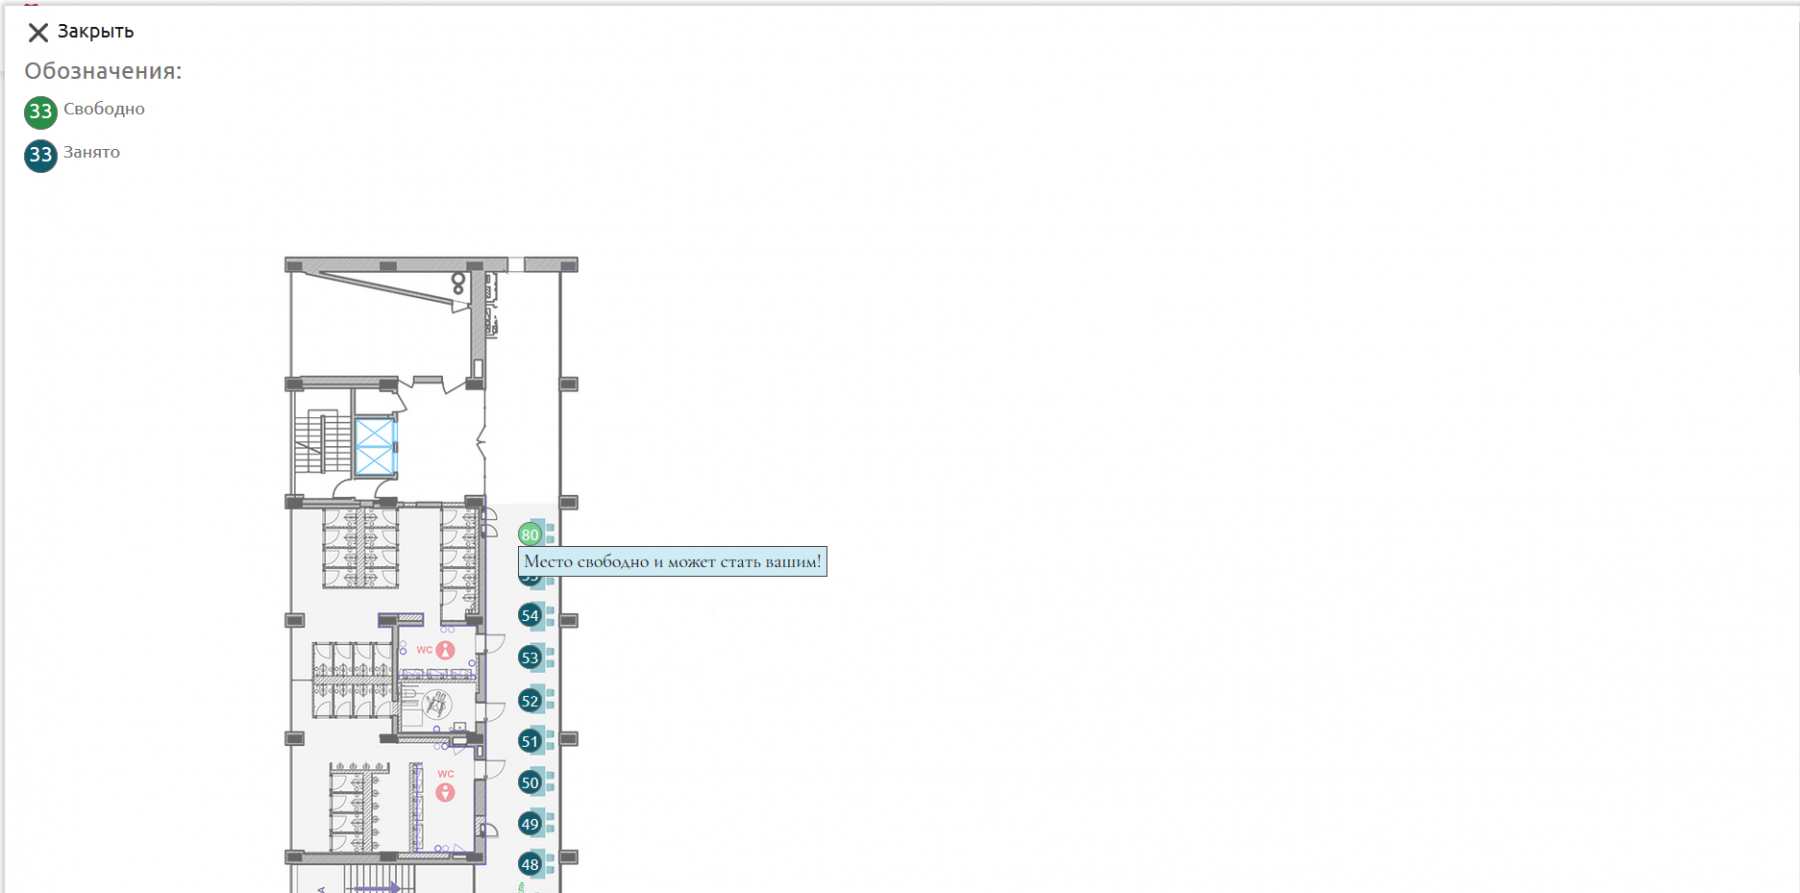1800x893 pixels.
Task: Click the green Свободно legend circle
Action: tap(40, 112)
